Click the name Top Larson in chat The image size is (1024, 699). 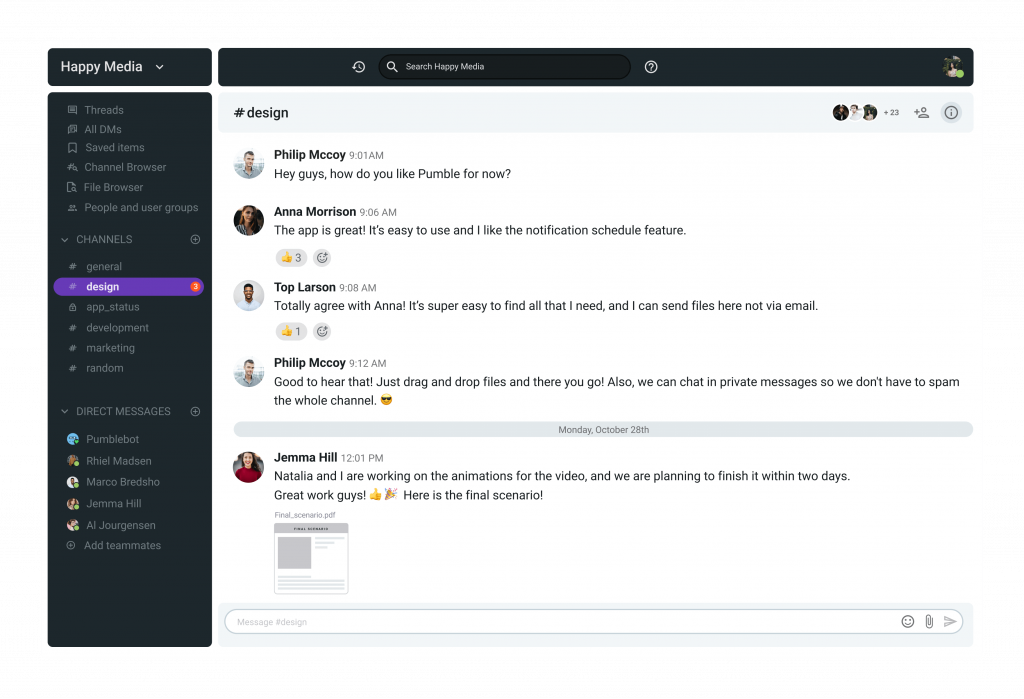[x=304, y=287]
